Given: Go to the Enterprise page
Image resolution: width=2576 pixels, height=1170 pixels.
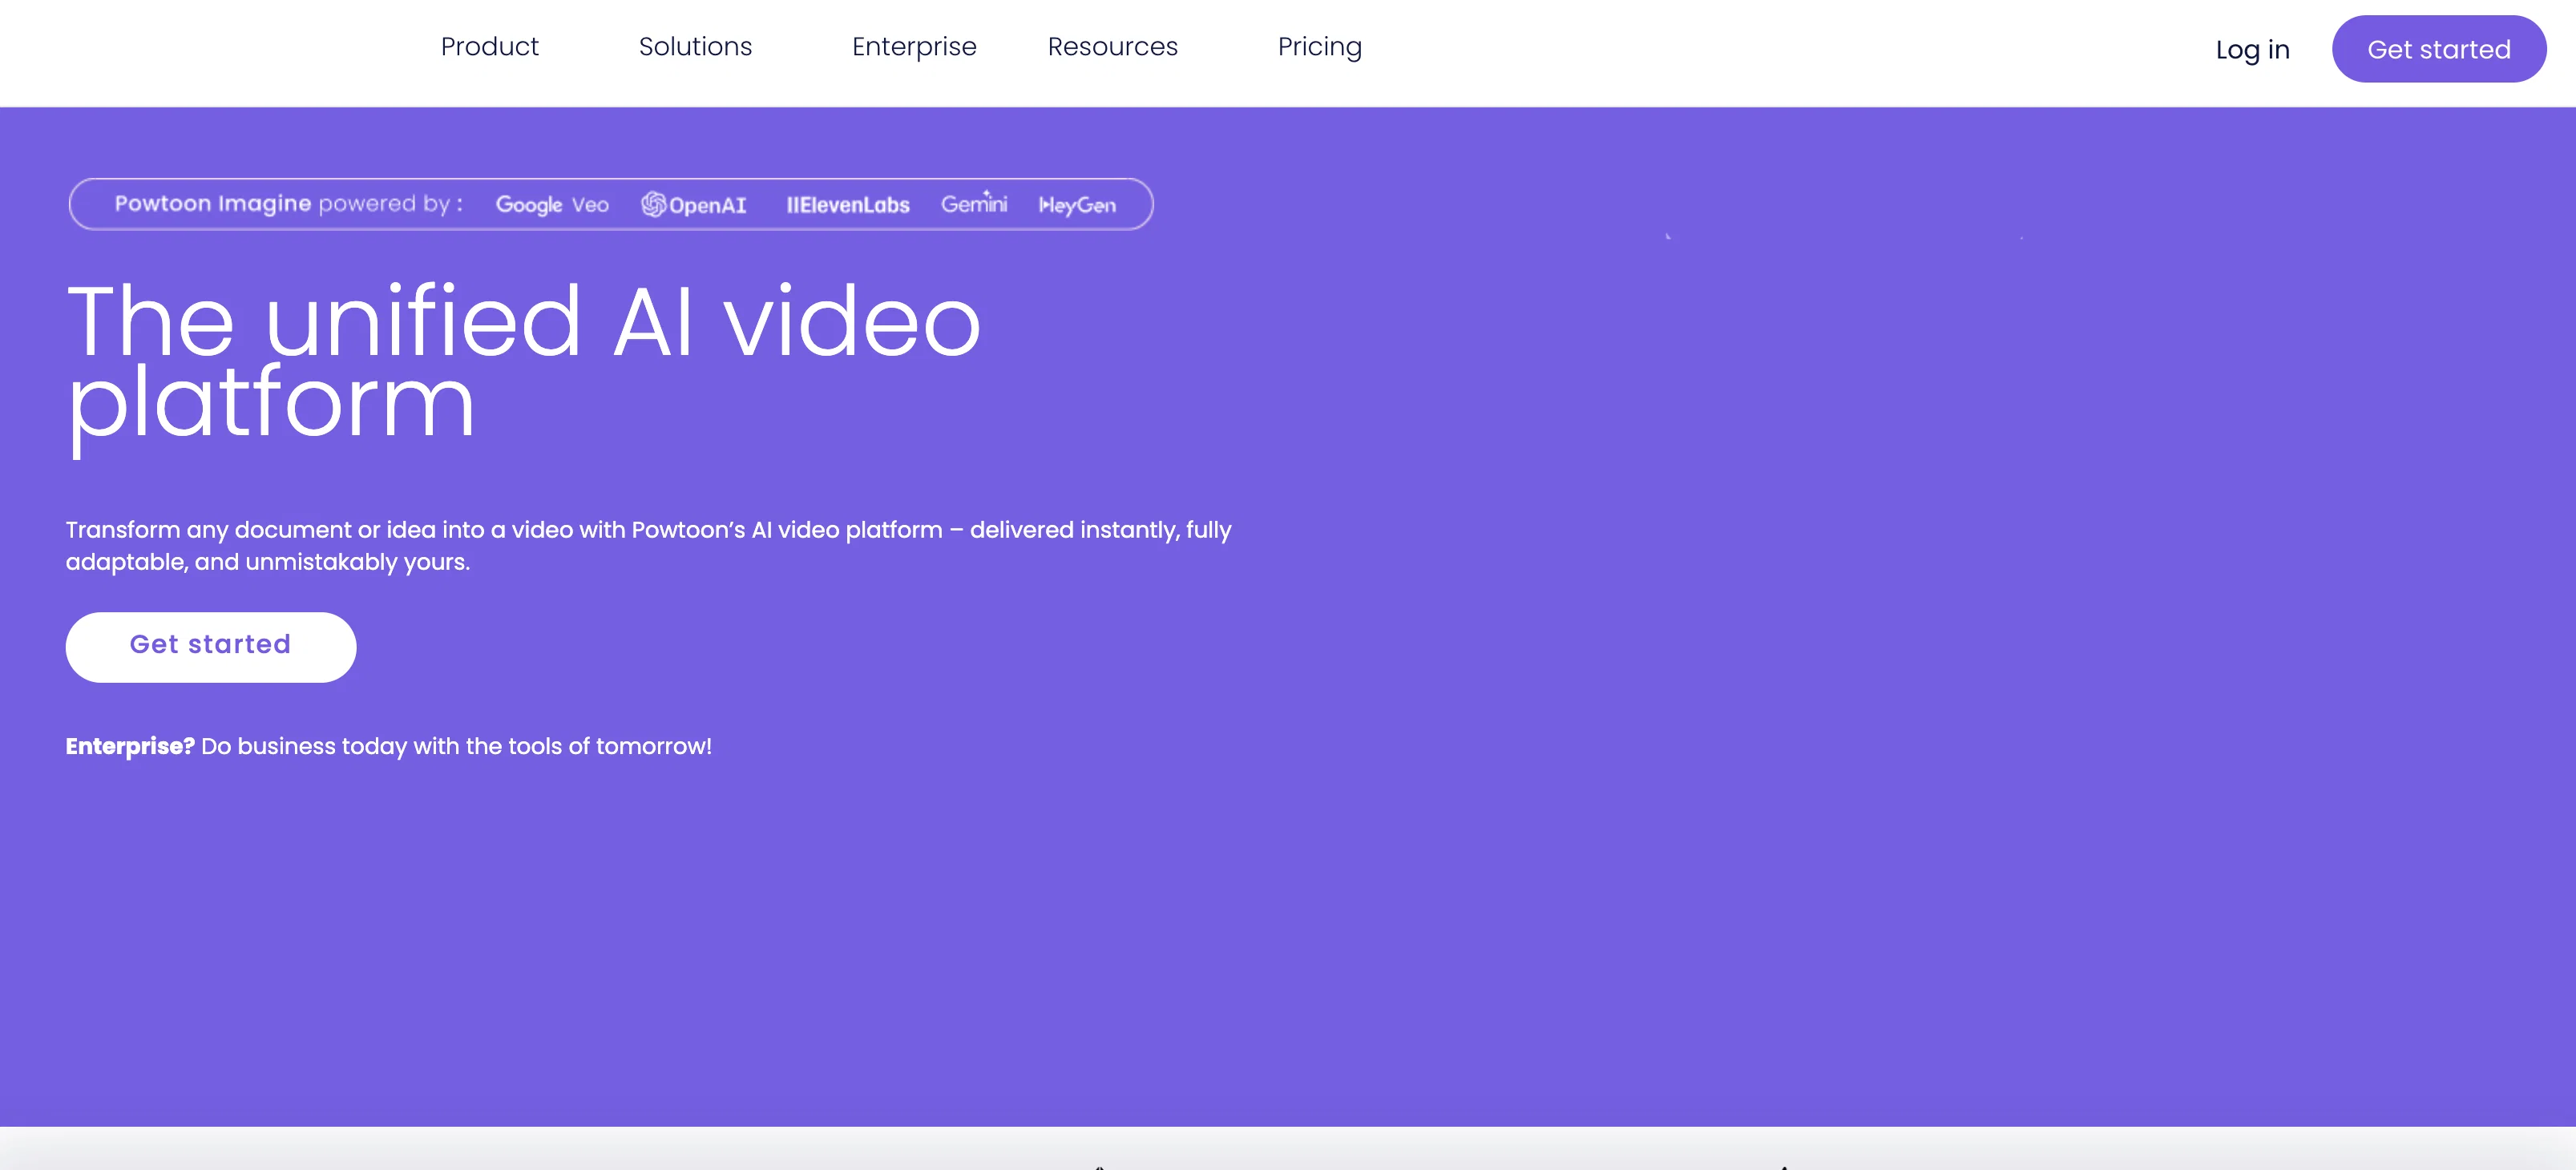Looking at the screenshot, I should coord(914,47).
